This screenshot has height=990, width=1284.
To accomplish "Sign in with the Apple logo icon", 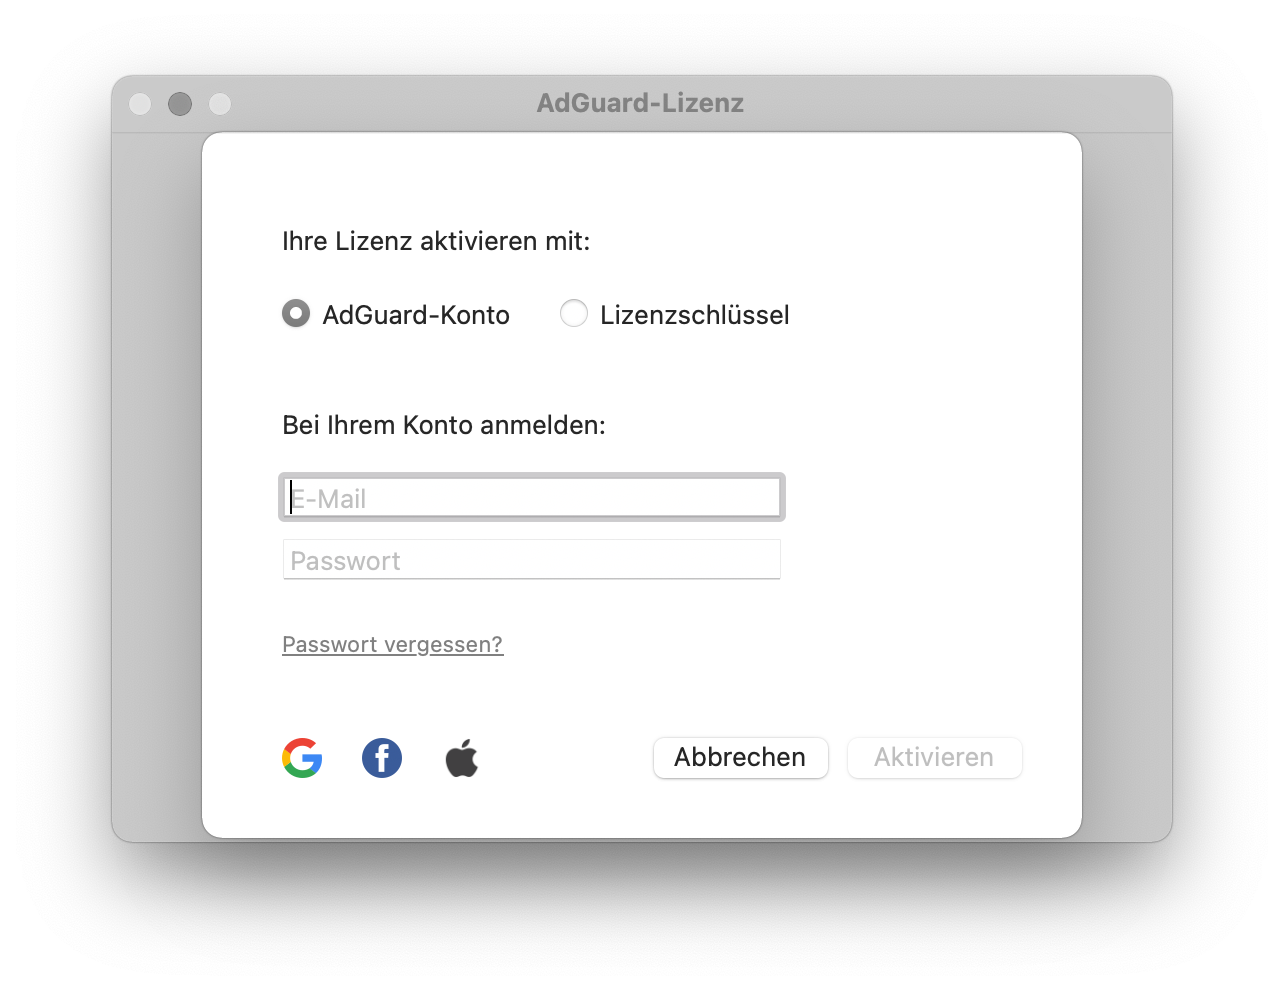I will tap(462, 758).
